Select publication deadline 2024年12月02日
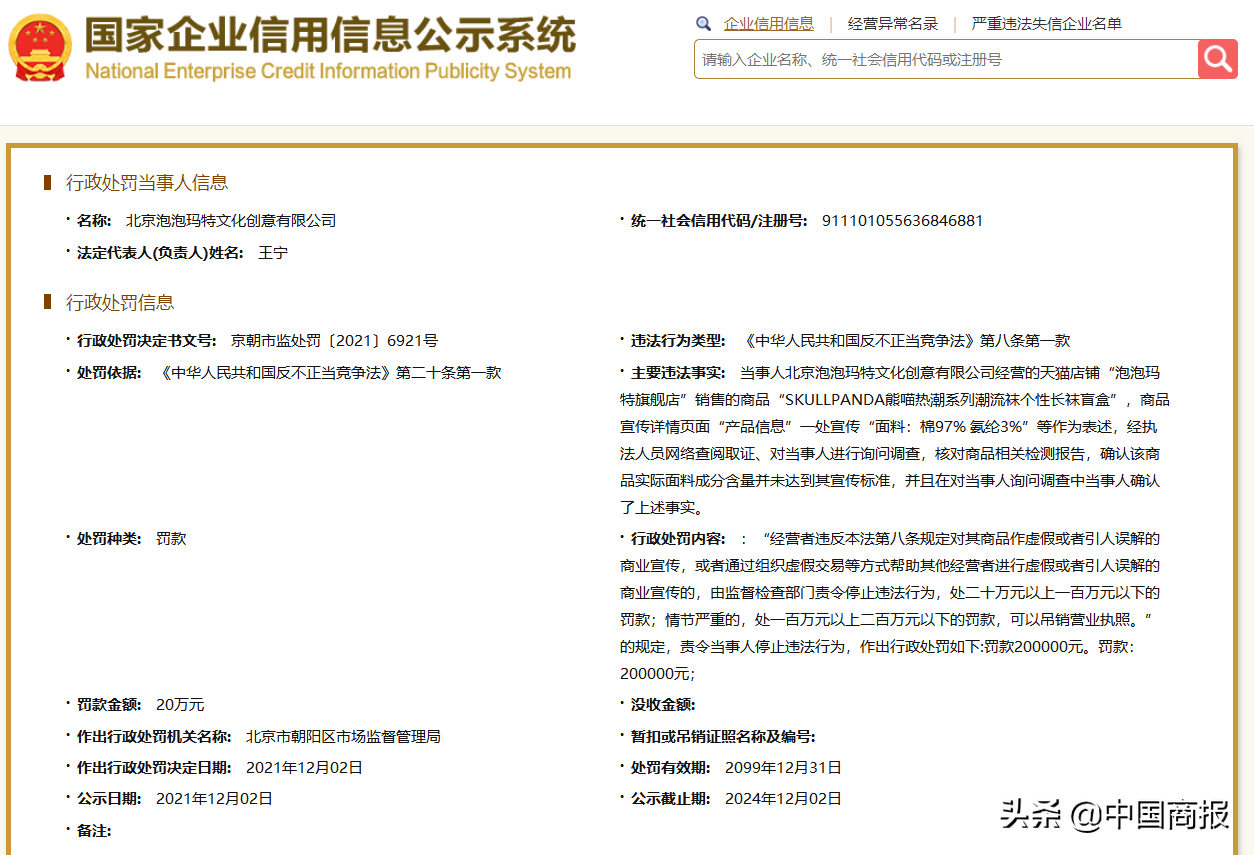 [783, 799]
